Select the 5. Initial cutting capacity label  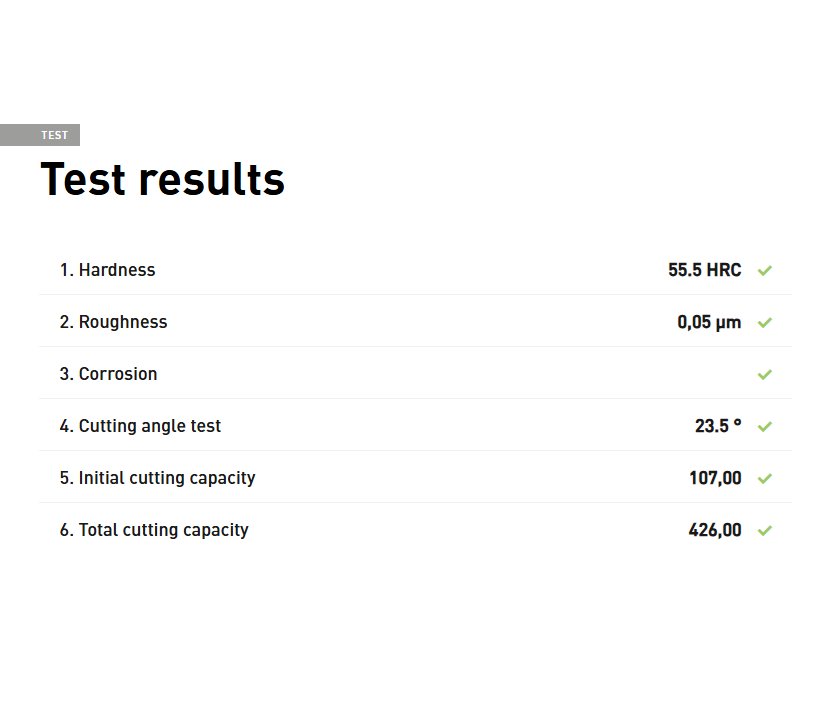(x=157, y=478)
